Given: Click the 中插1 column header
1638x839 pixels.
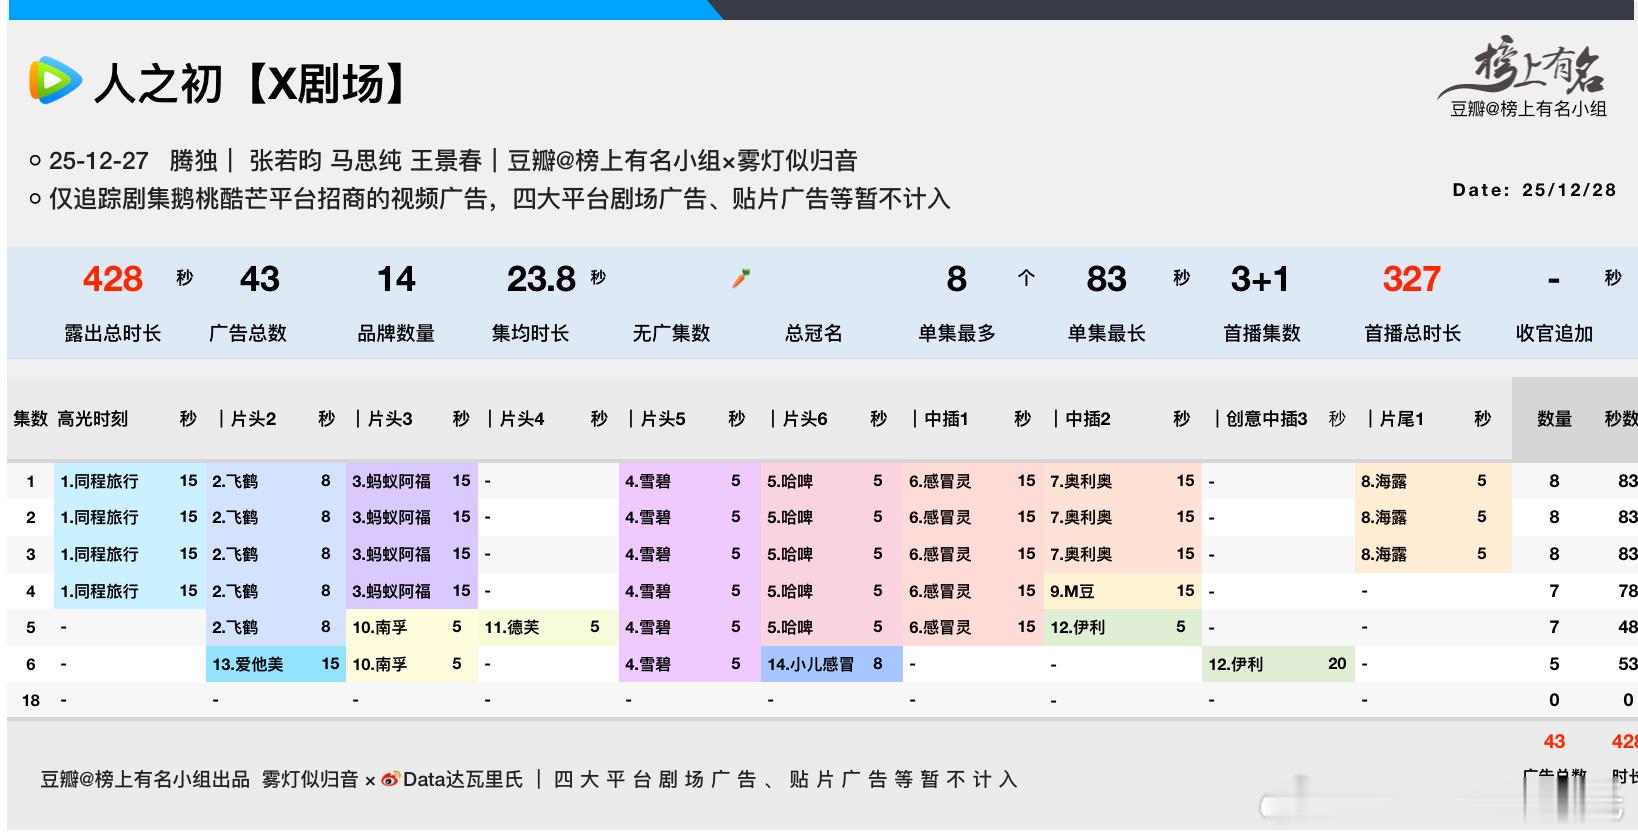Looking at the screenshot, I should 946,419.
